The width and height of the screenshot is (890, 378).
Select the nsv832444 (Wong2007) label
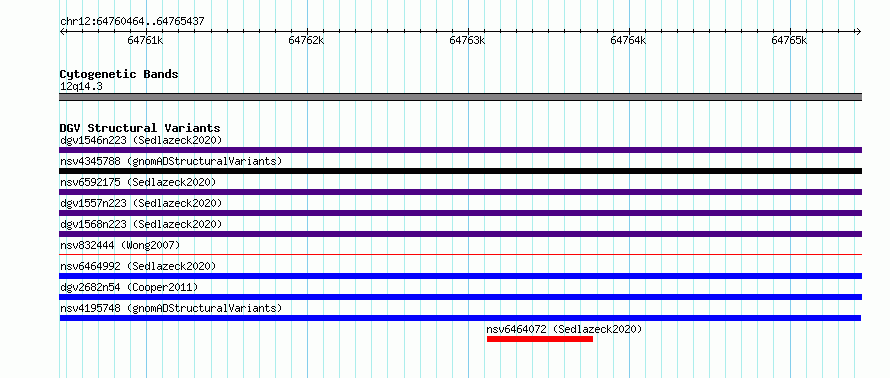click(x=120, y=245)
